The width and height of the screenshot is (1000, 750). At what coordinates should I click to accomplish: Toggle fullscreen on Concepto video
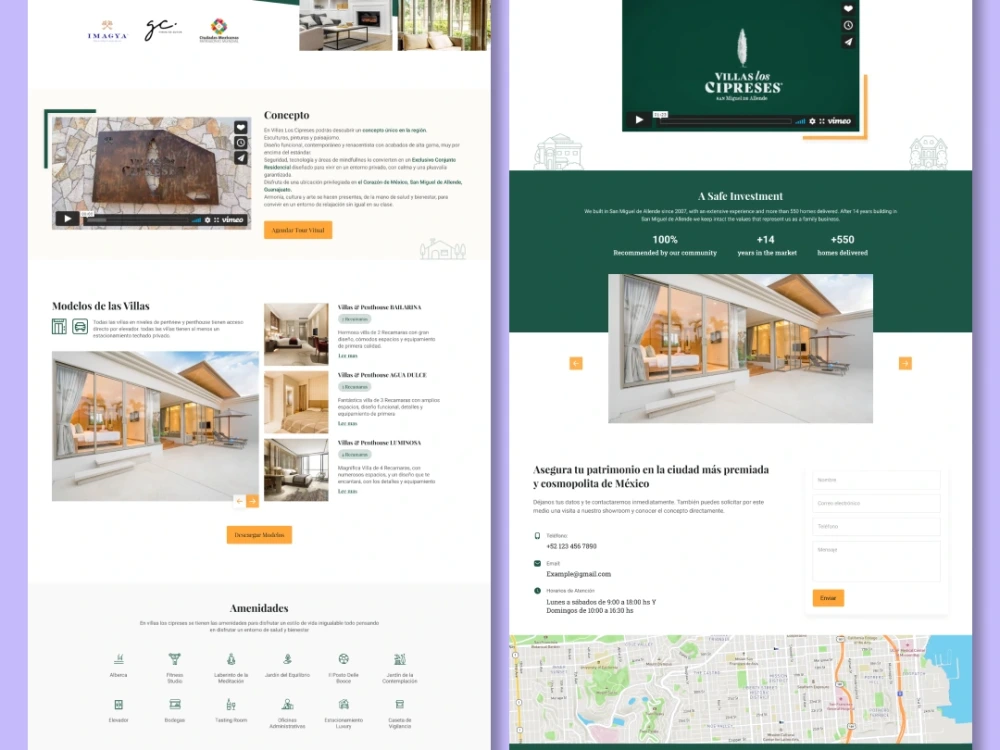coord(217,220)
